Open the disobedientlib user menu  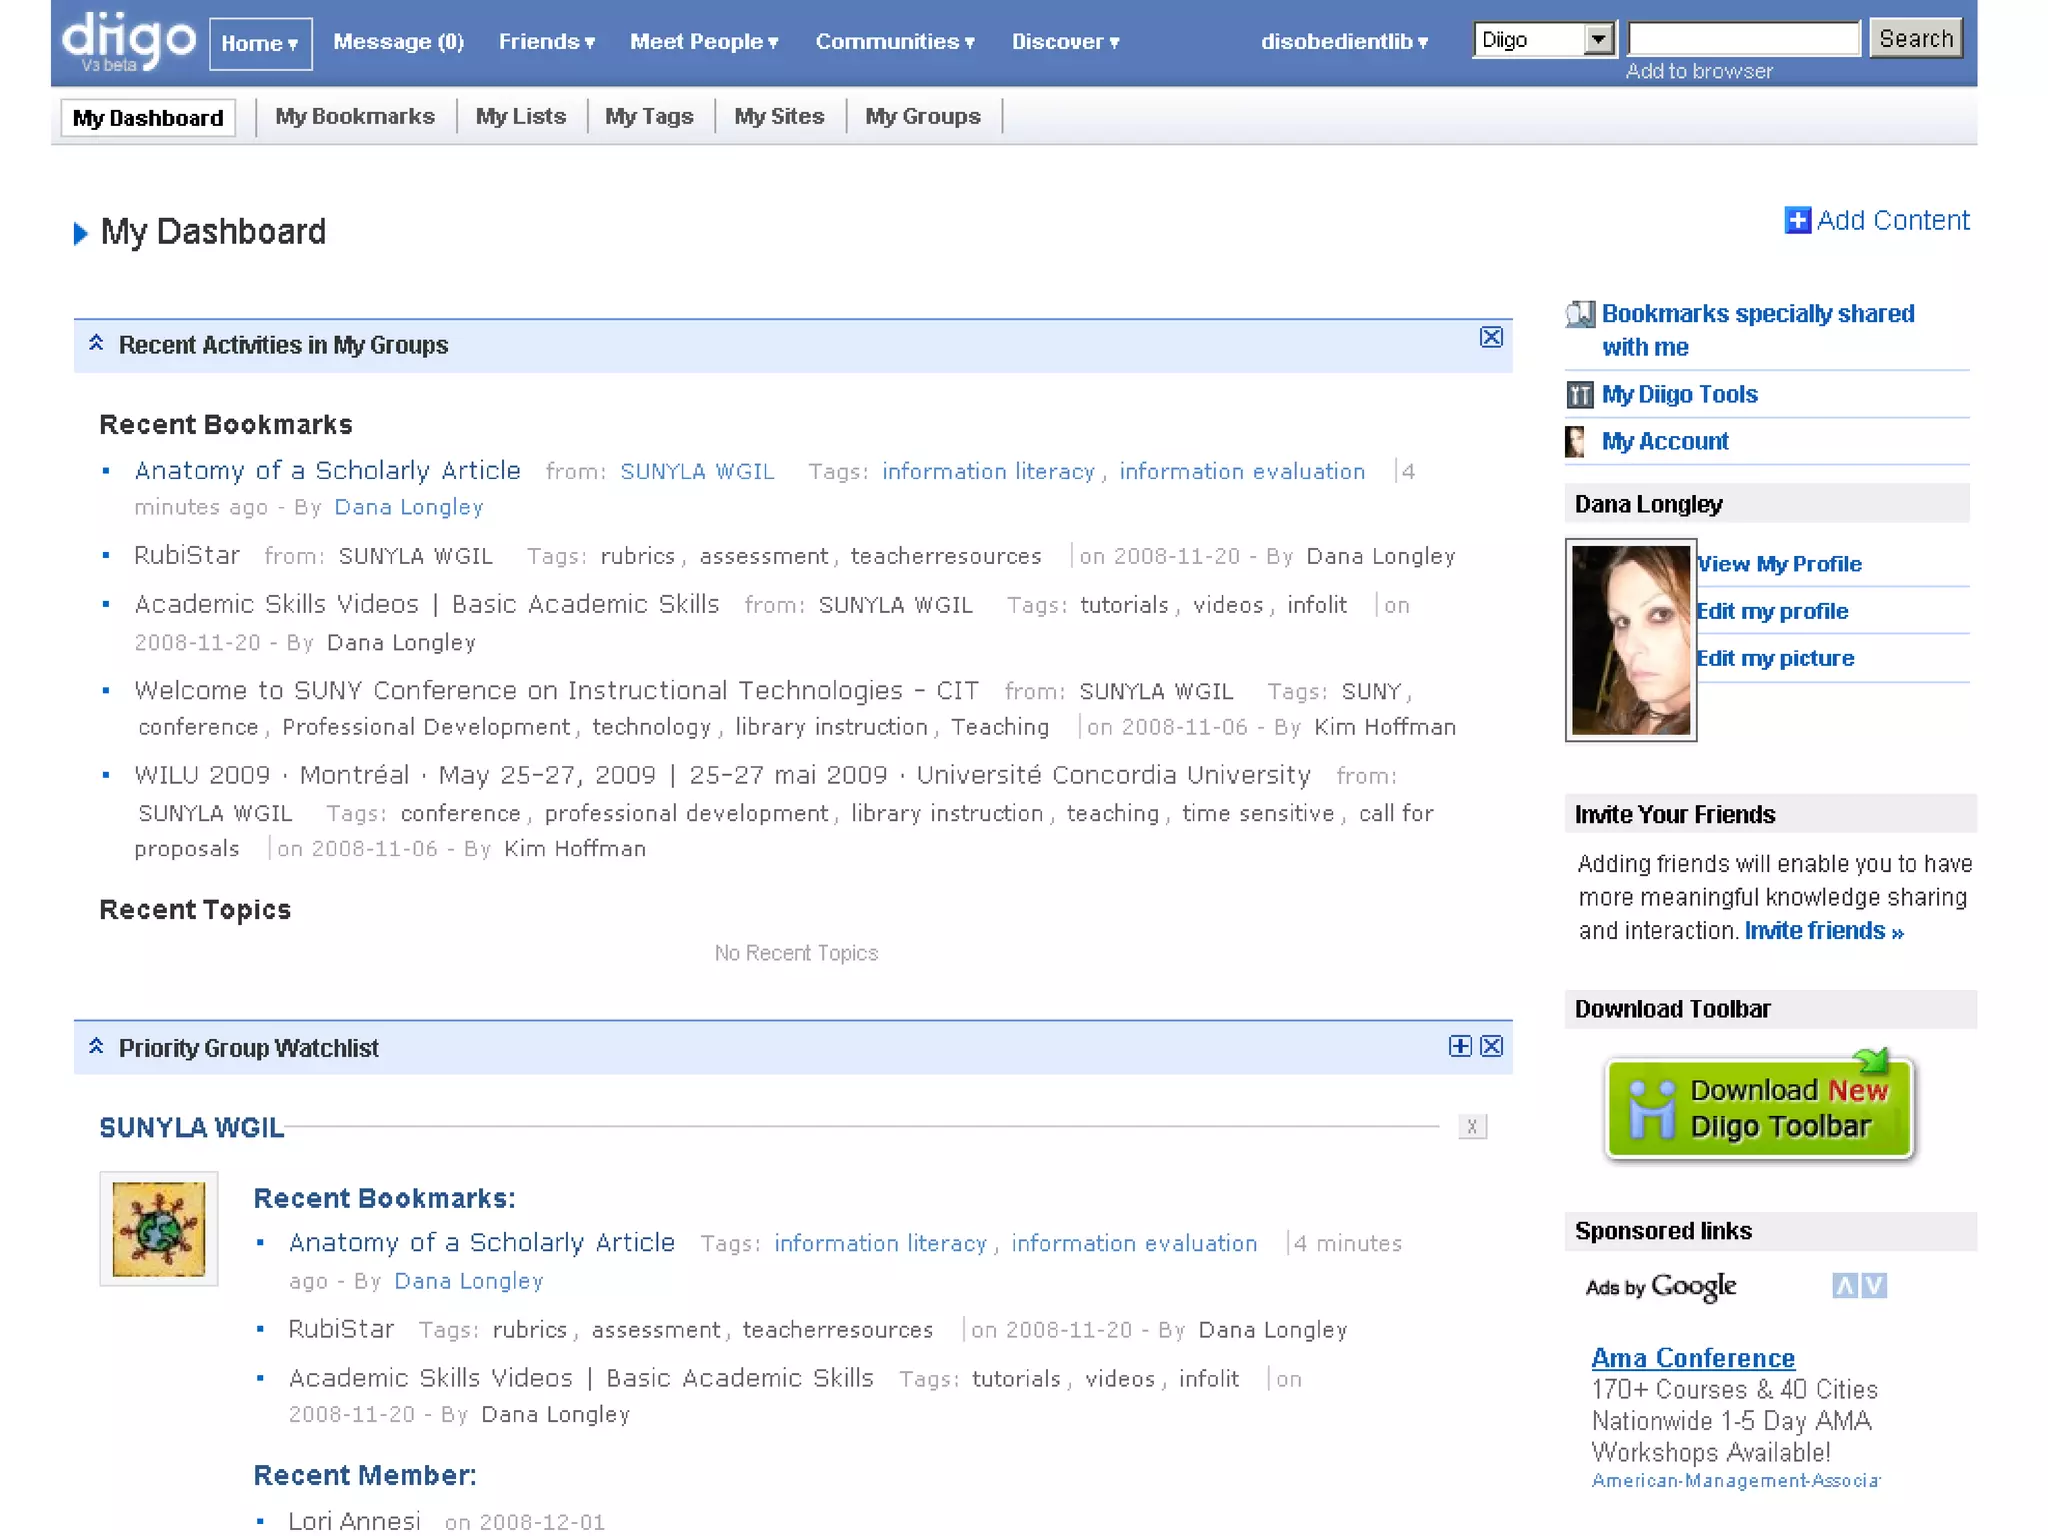pyautogui.click(x=1343, y=42)
